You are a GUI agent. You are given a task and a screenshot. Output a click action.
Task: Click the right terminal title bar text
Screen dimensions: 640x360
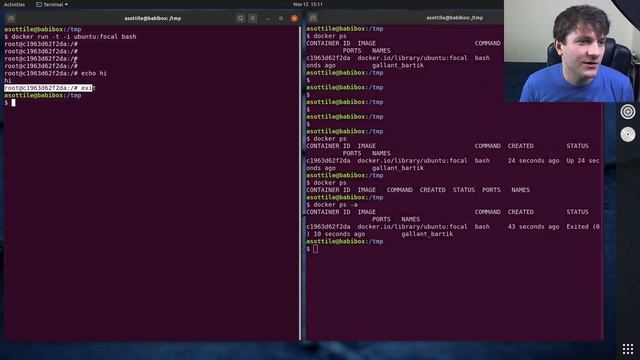(x=455, y=18)
